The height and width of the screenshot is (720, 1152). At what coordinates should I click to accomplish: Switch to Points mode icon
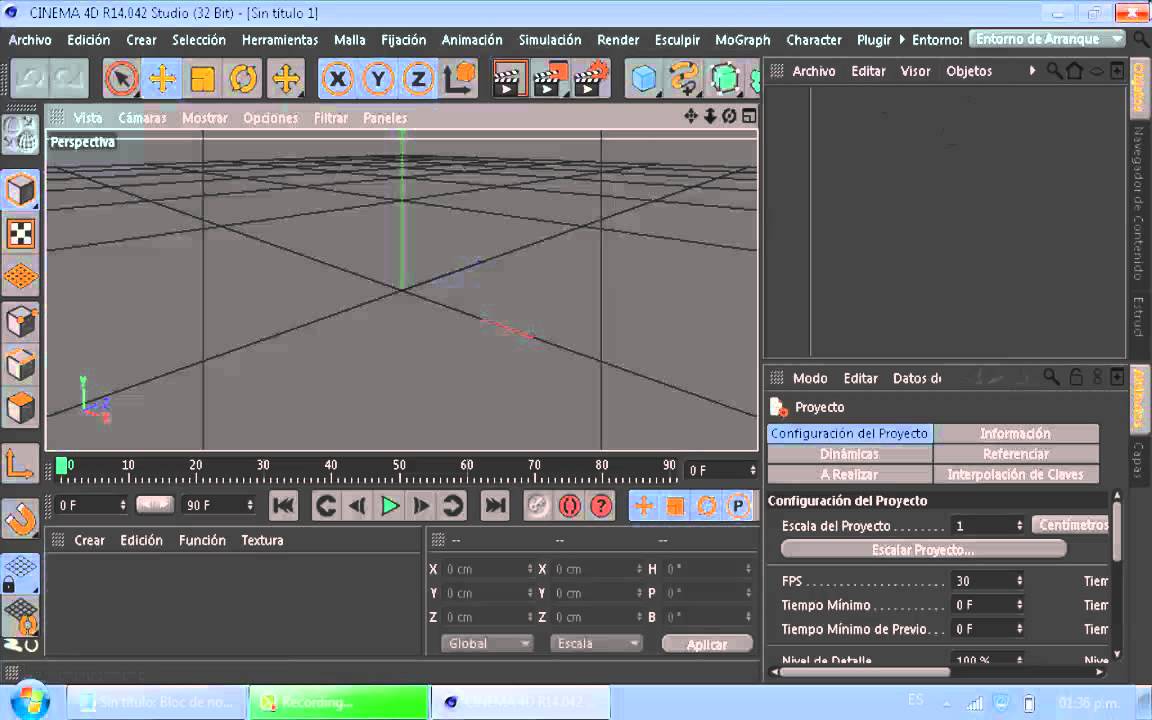pos(21,321)
